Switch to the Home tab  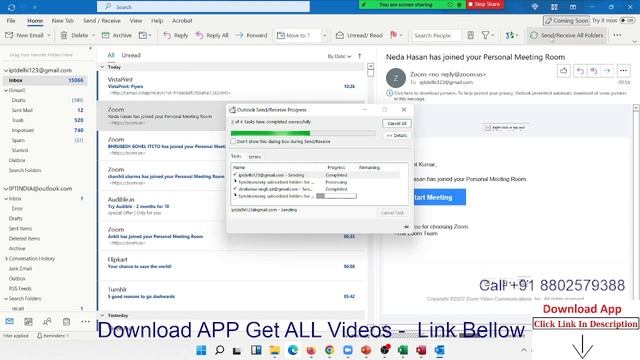click(35, 20)
